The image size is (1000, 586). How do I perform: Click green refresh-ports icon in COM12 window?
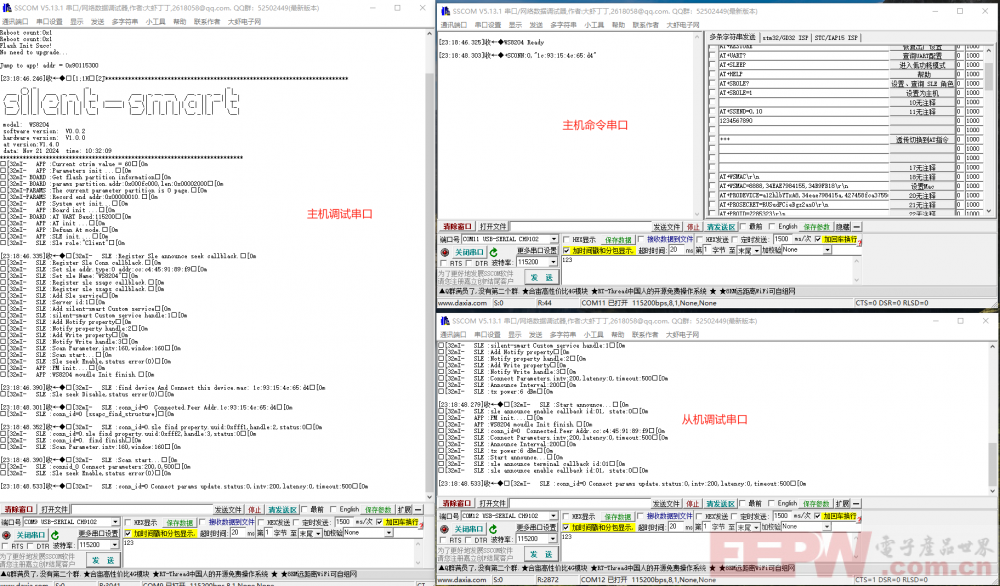point(493,529)
